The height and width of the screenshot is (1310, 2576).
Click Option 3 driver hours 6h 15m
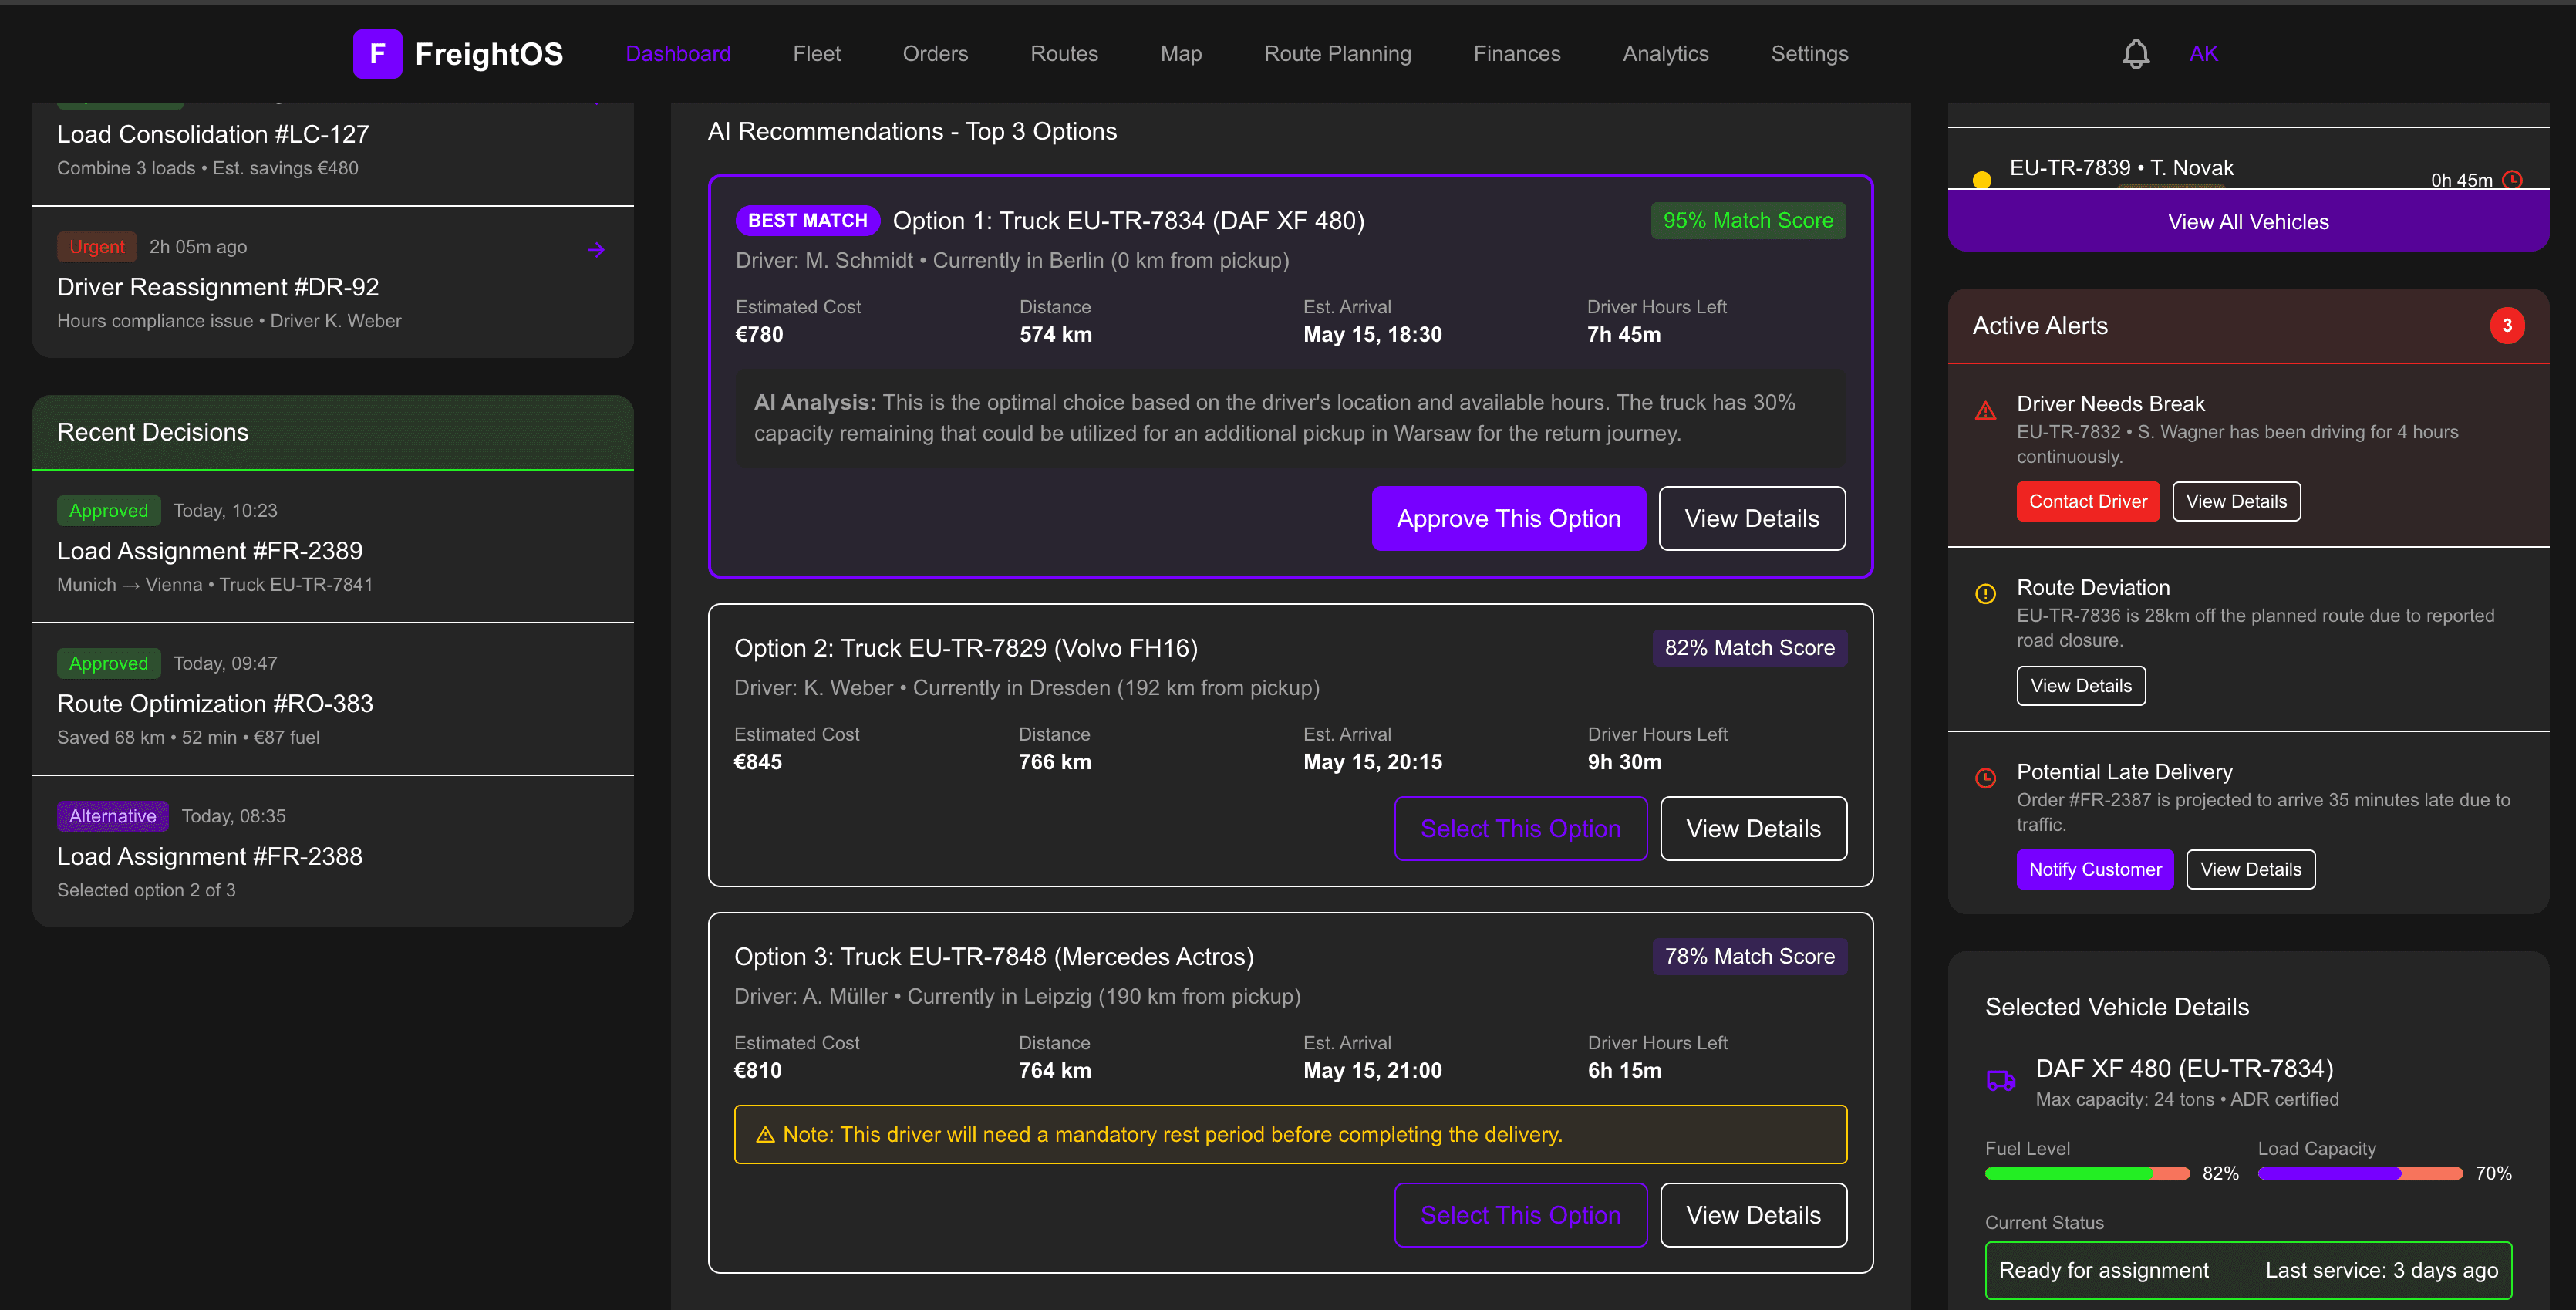click(1624, 1071)
